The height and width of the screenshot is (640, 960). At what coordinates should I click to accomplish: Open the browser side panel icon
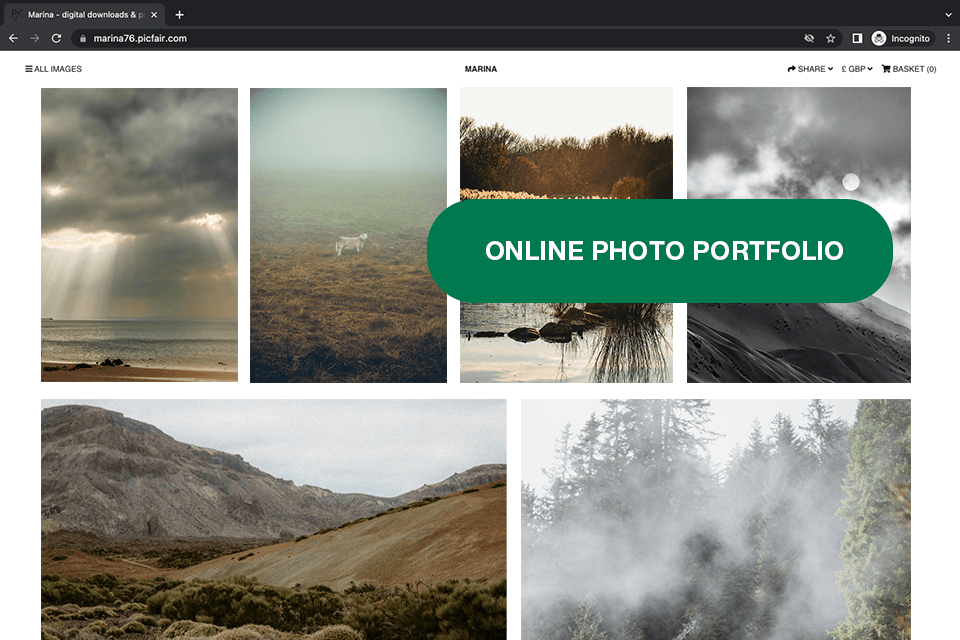click(x=857, y=38)
